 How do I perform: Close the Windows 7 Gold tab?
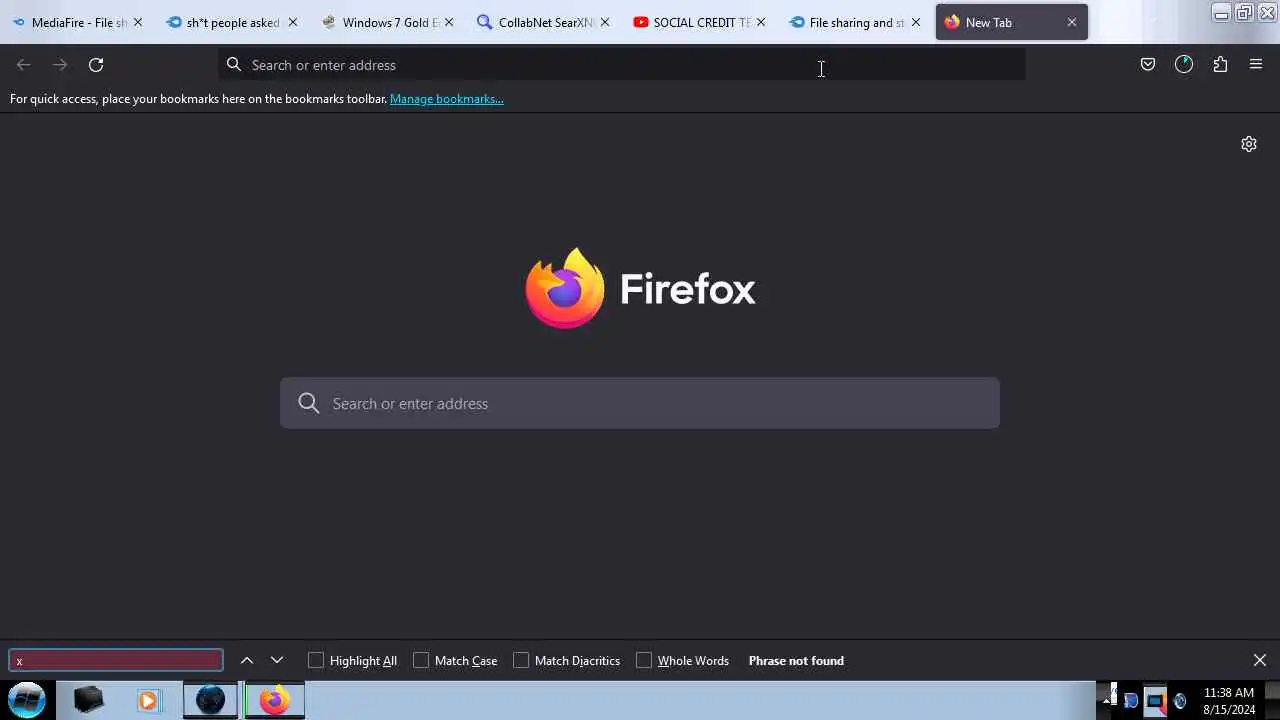click(449, 22)
